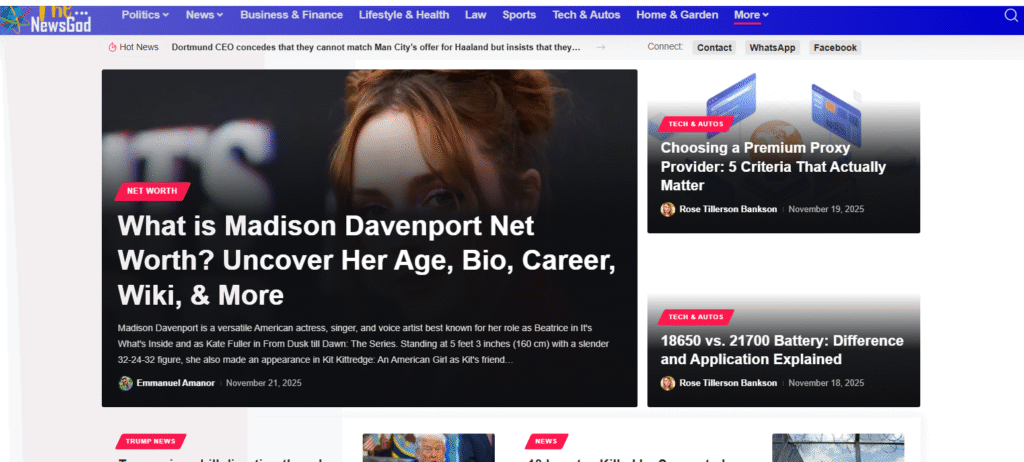Expand the More dropdown menu
This screenshot has height=462, width=1024.
(751, 15)
